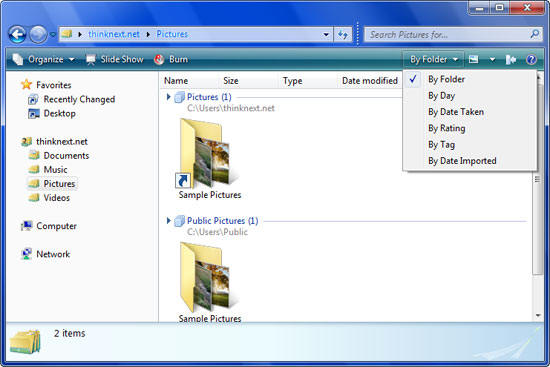
Task: Click the search magnifier icon
Action: pyautogui.click(x=535, y=34)
